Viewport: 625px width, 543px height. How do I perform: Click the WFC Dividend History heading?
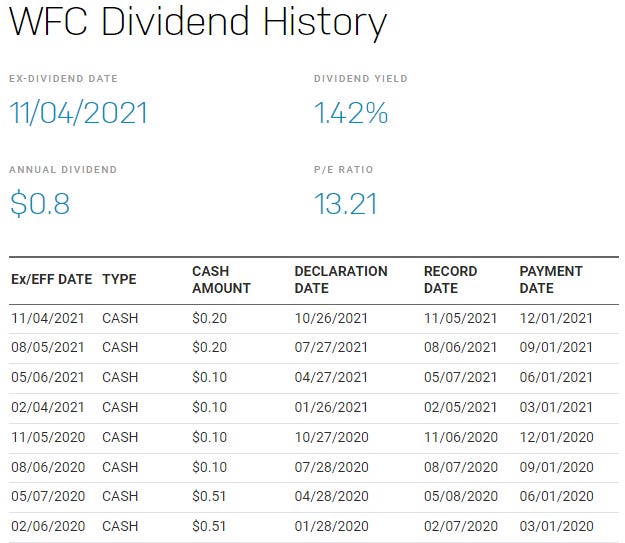point(198,23)
